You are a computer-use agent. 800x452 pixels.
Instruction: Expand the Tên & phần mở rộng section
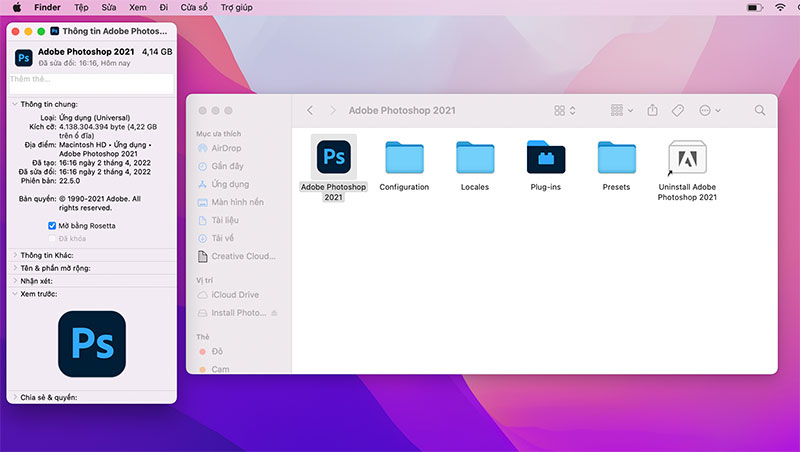14,268
